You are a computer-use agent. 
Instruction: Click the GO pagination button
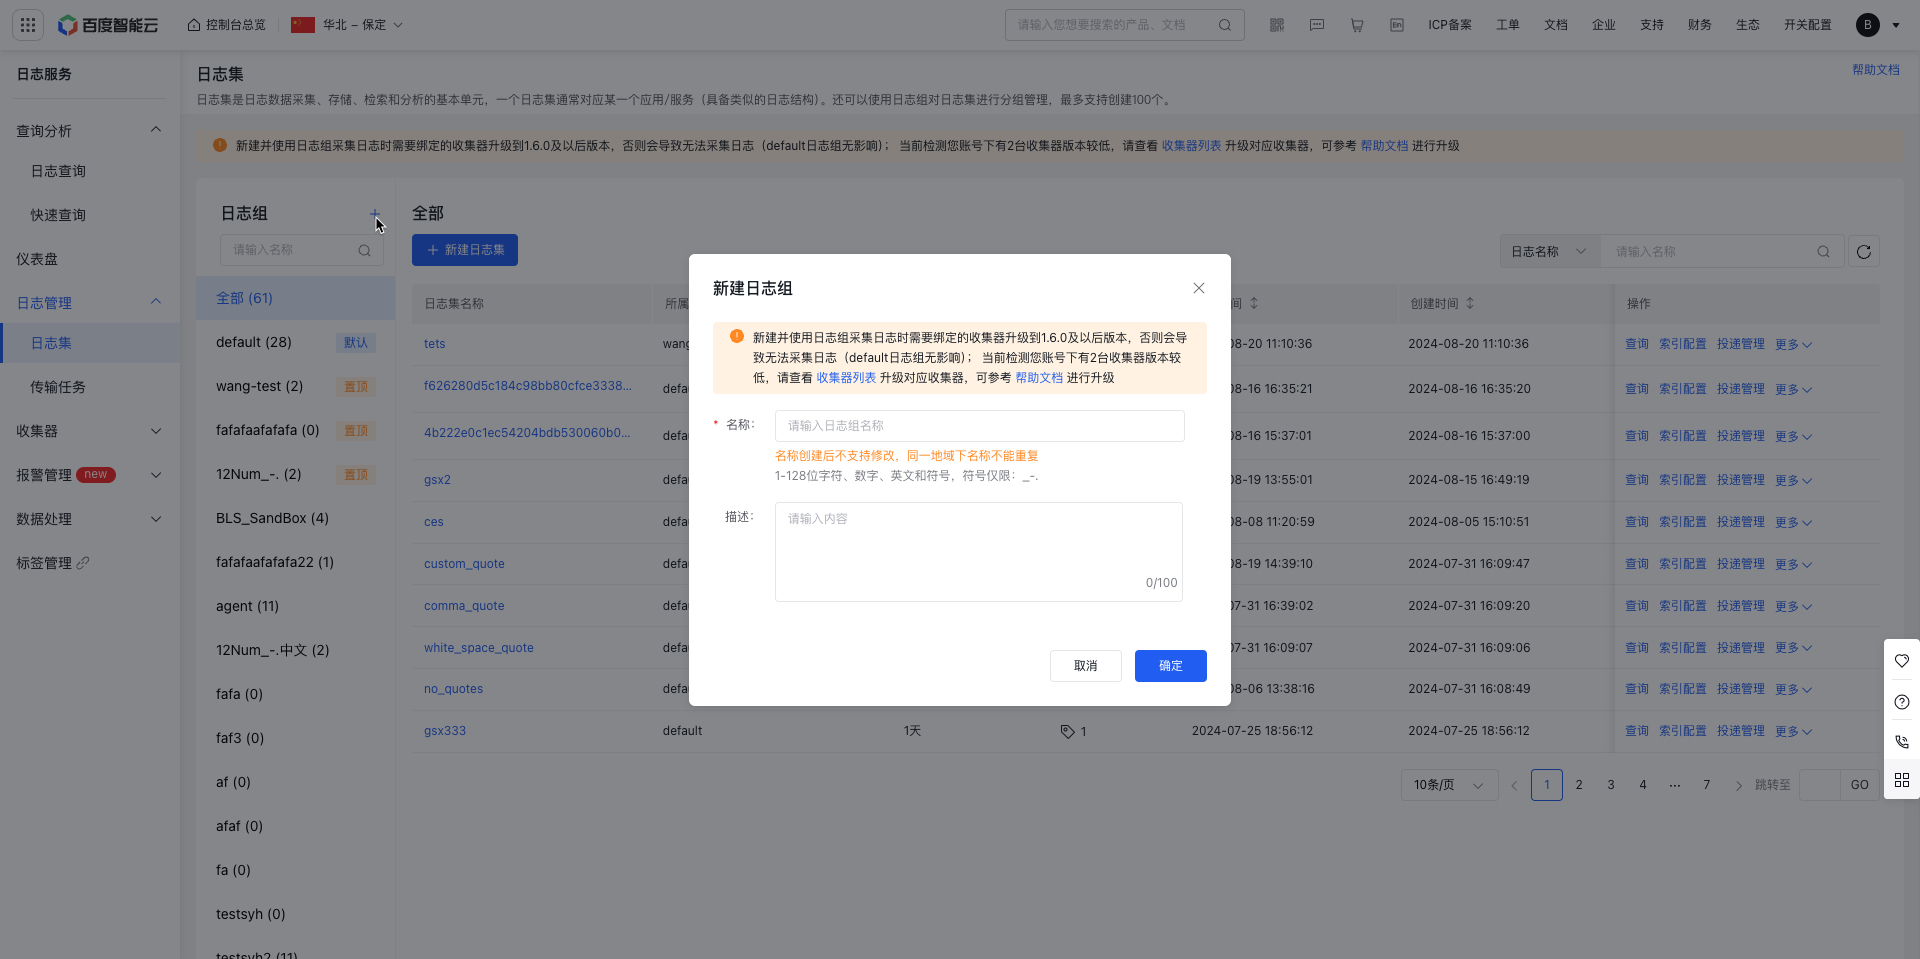point(1860,785)
